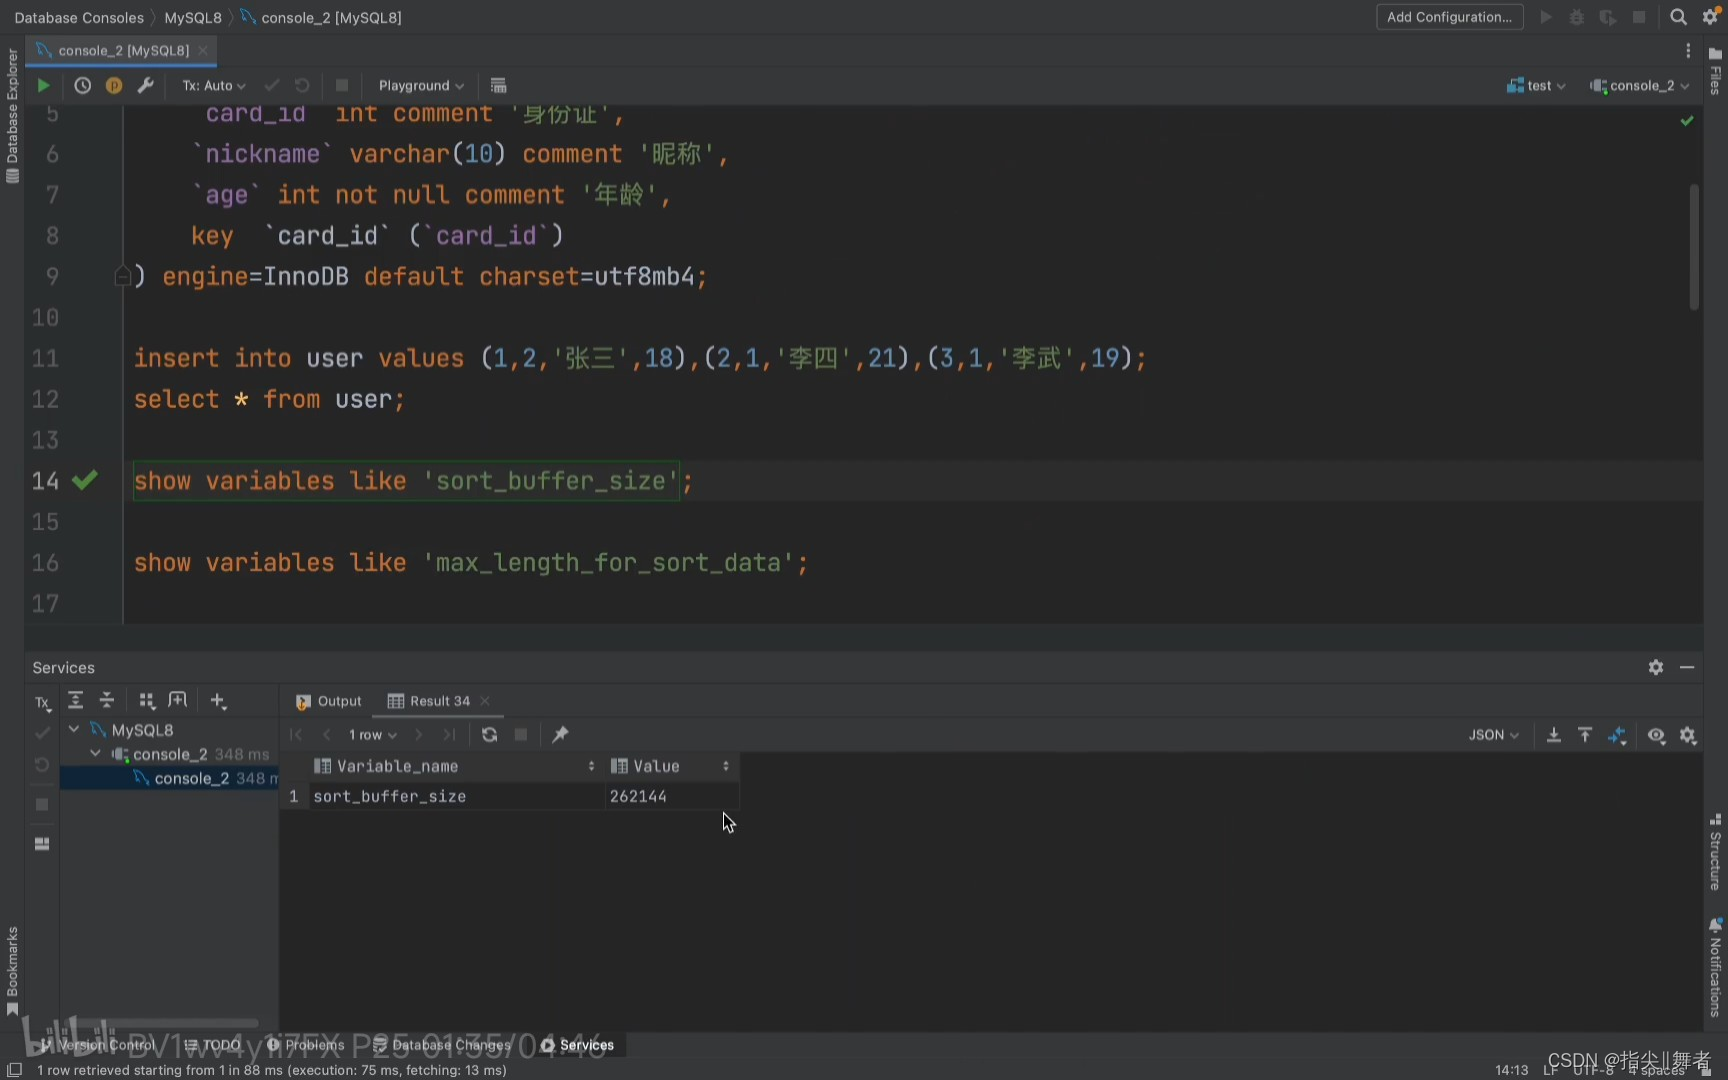
Task: Pin the Result 34 tab
Action: coord(560,735)
